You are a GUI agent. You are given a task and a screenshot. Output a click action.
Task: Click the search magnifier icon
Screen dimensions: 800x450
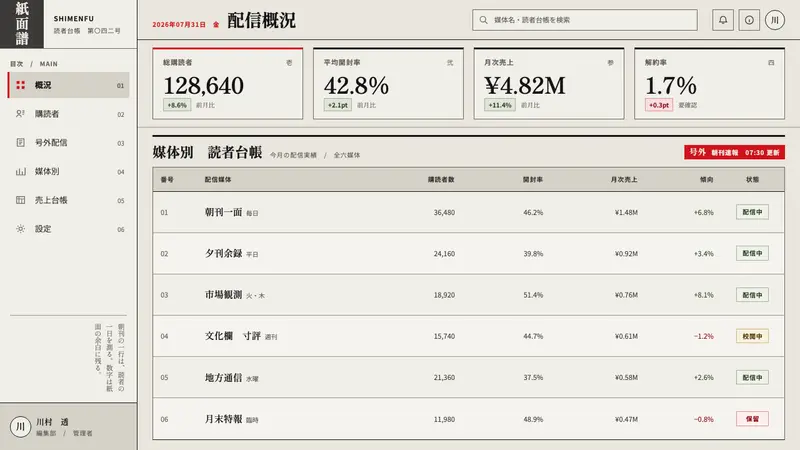(x=483, y=20)
